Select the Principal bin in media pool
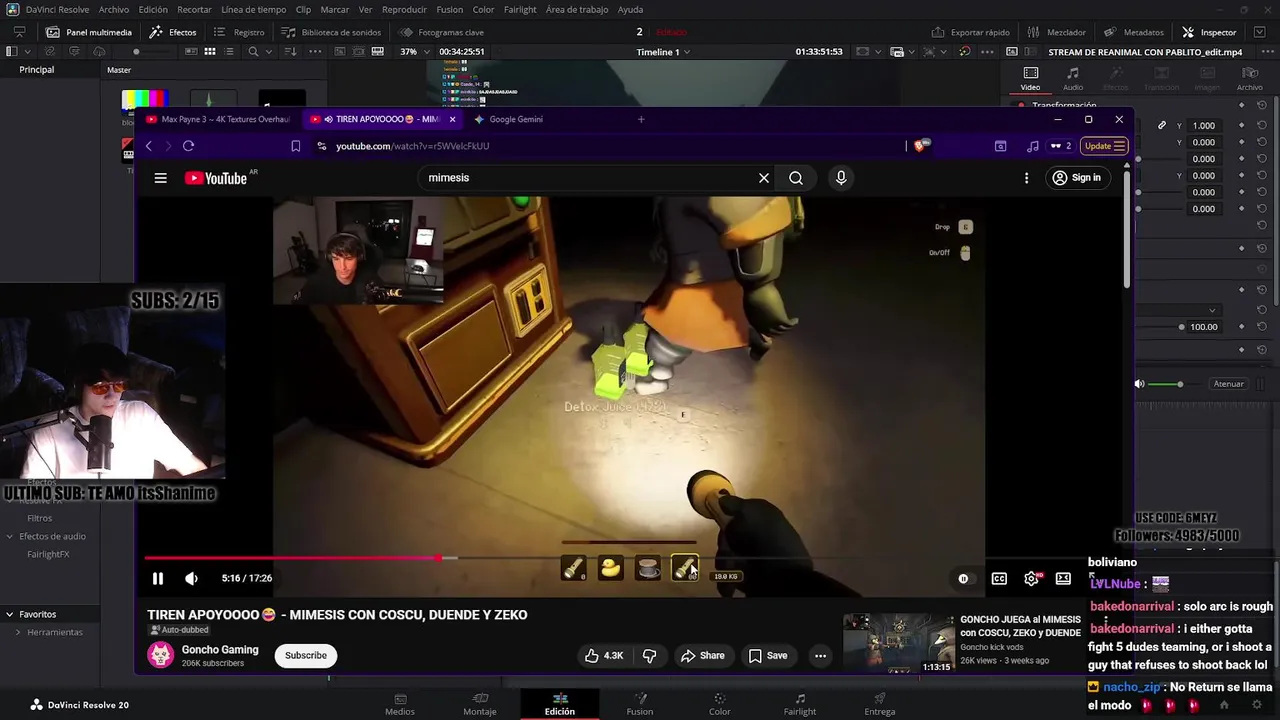This screenshot has height=720, width=1280. [x=37, y=70]
